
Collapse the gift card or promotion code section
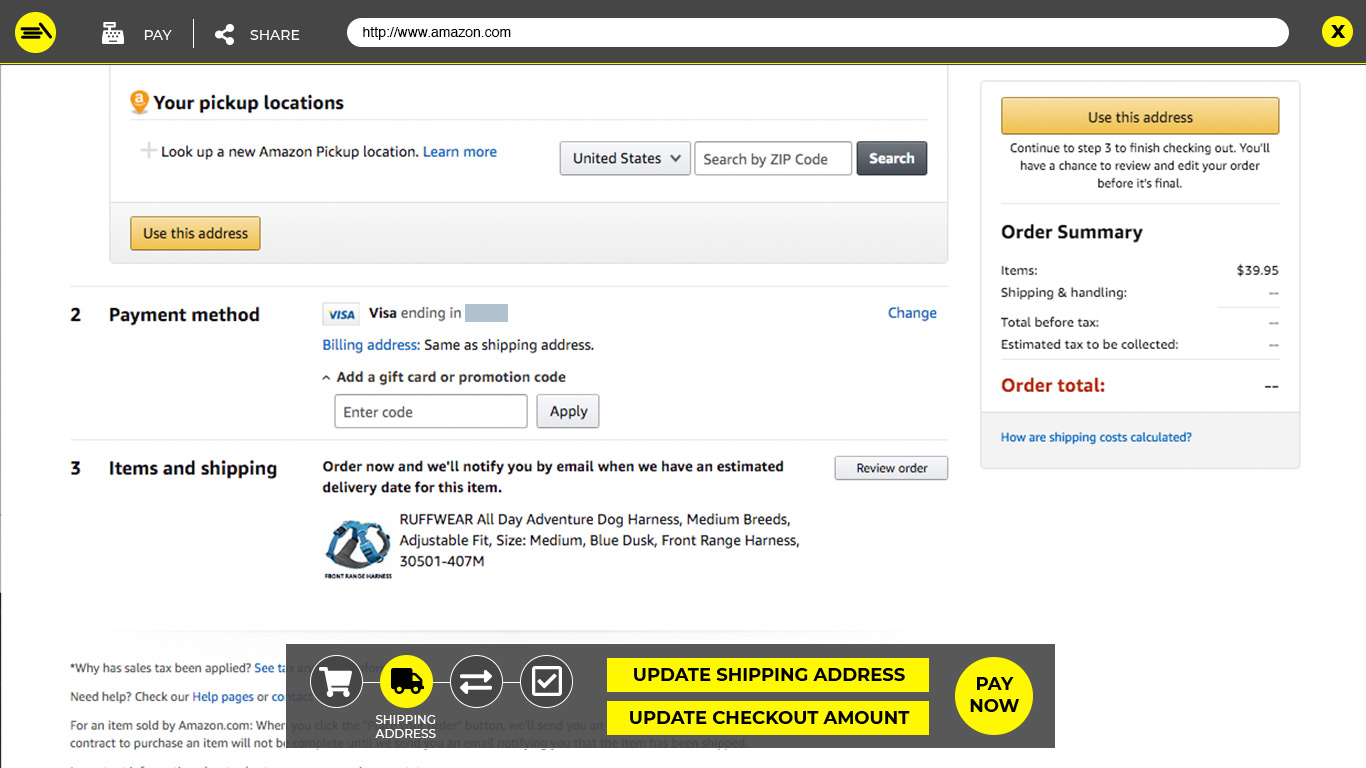click(x=326, y=378)
